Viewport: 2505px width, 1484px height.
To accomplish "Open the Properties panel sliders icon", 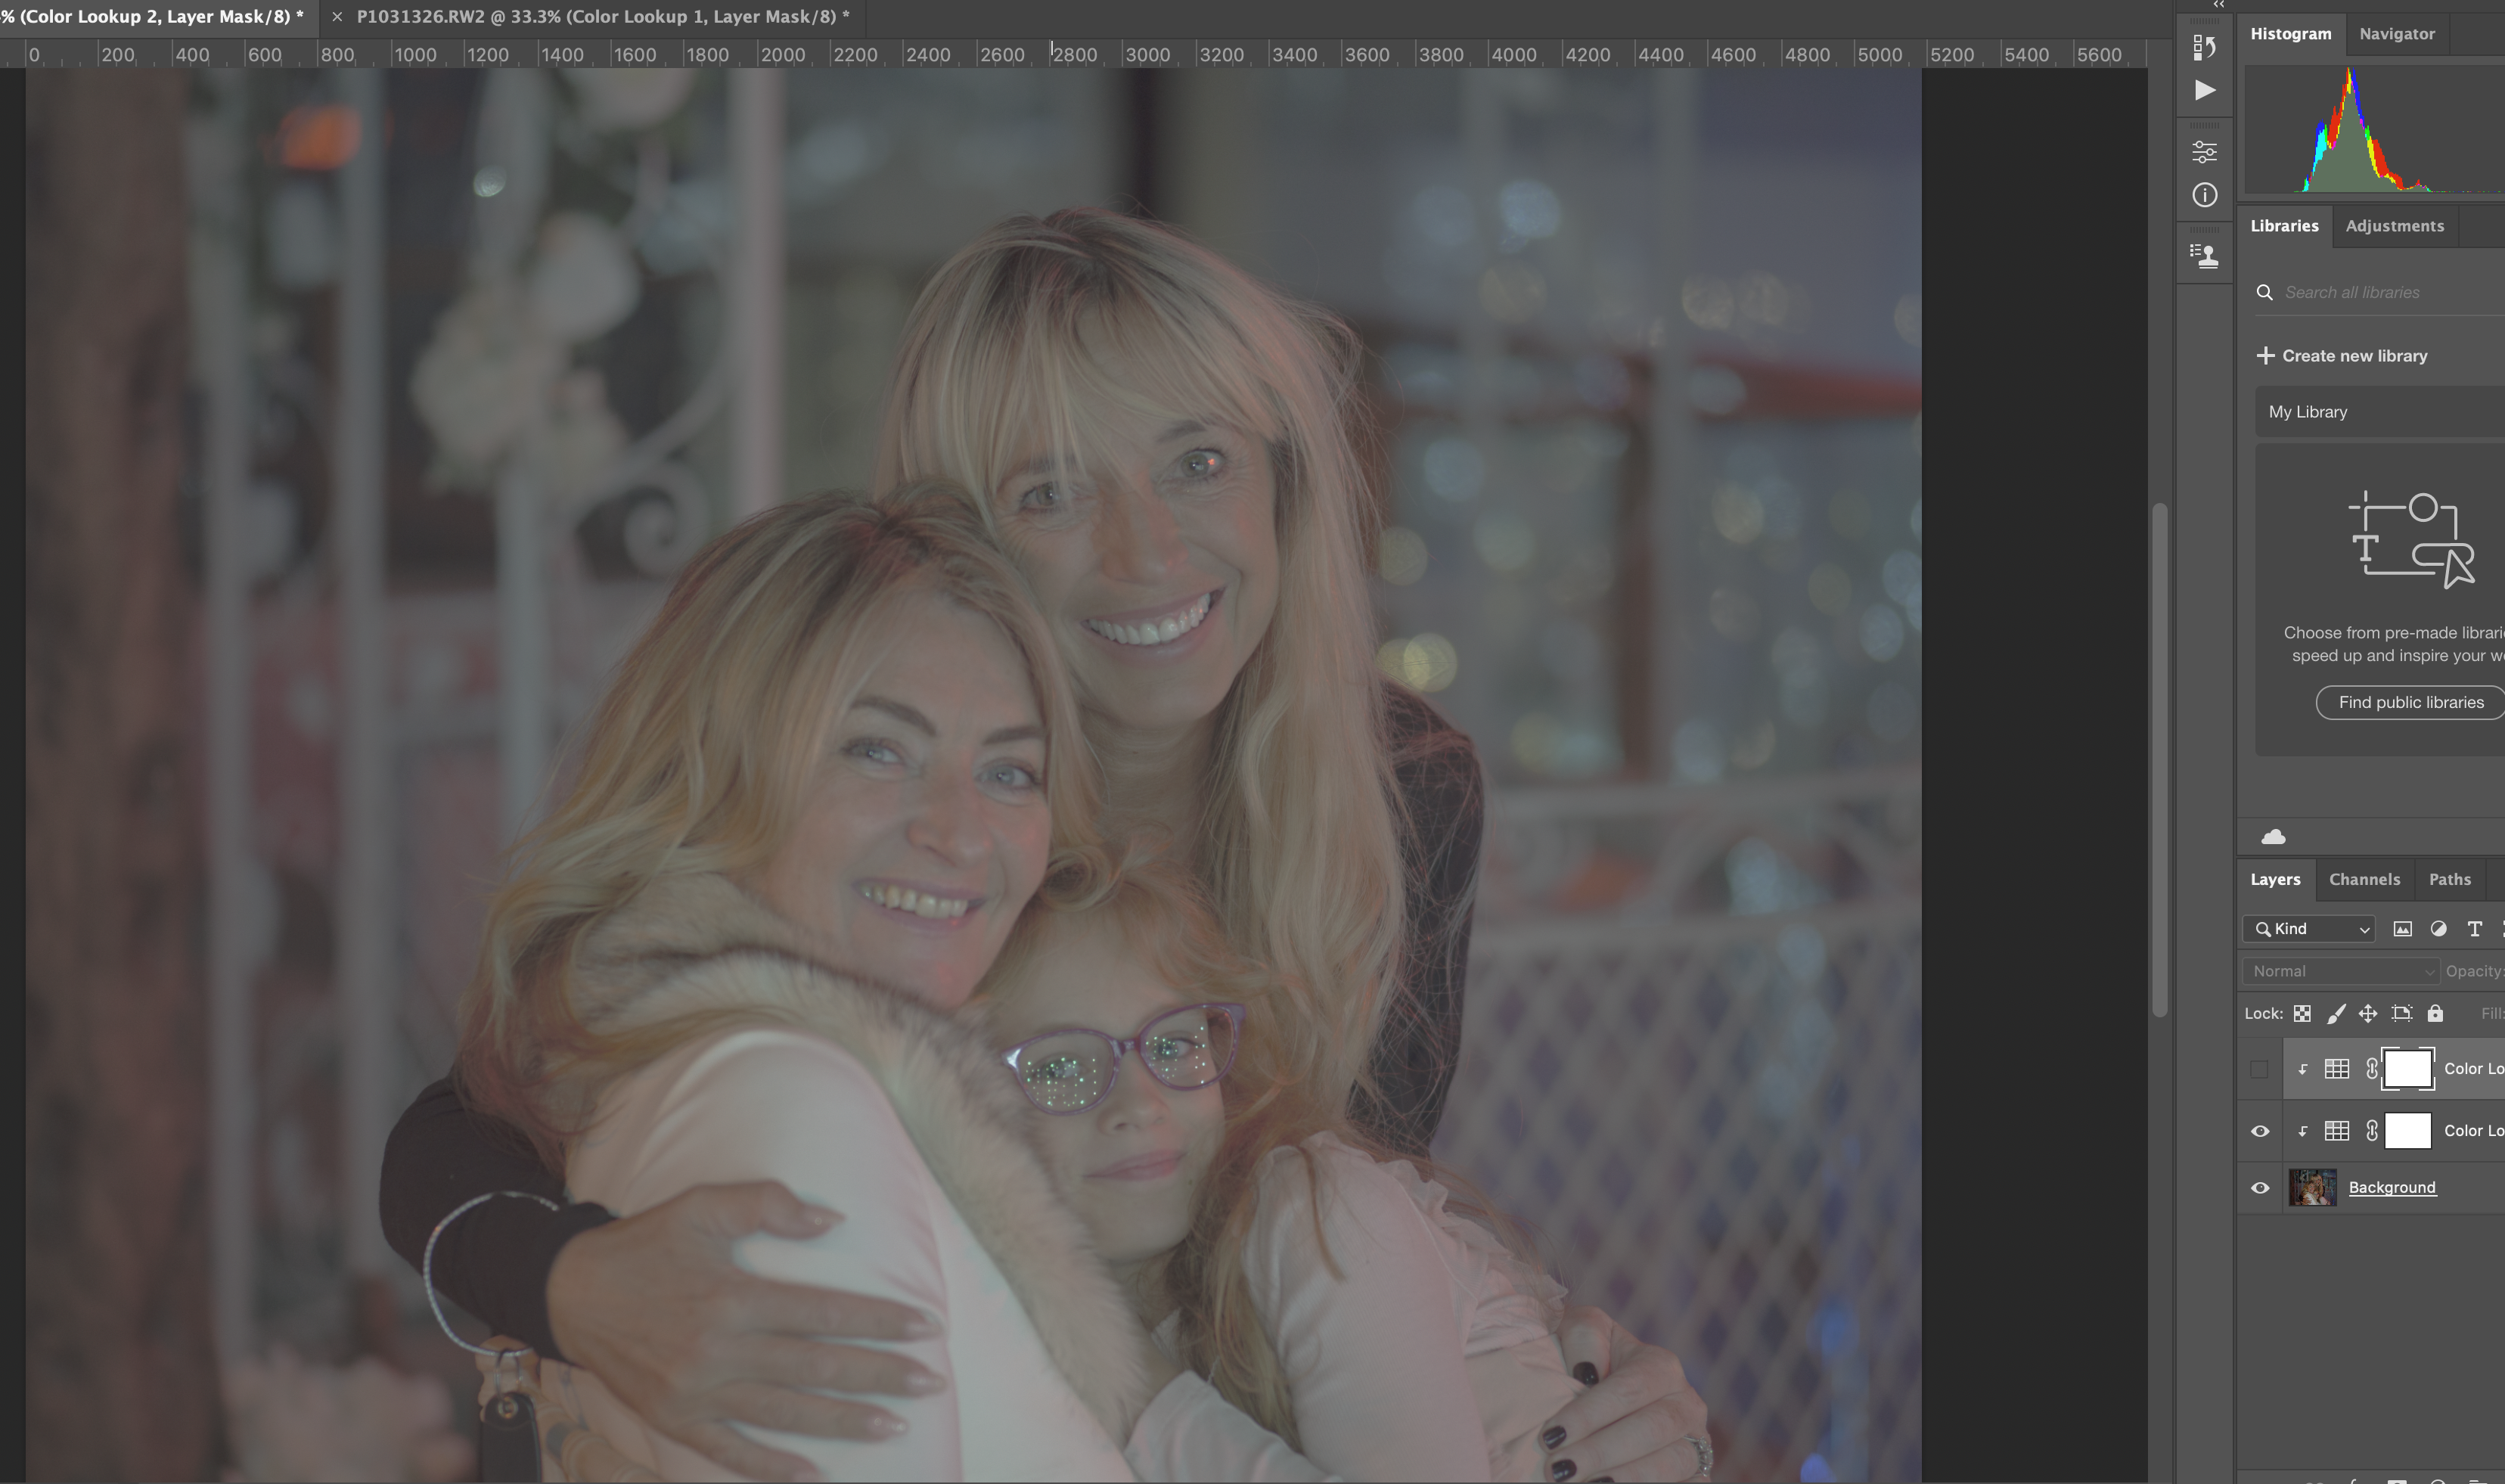I will [2204, 152].
